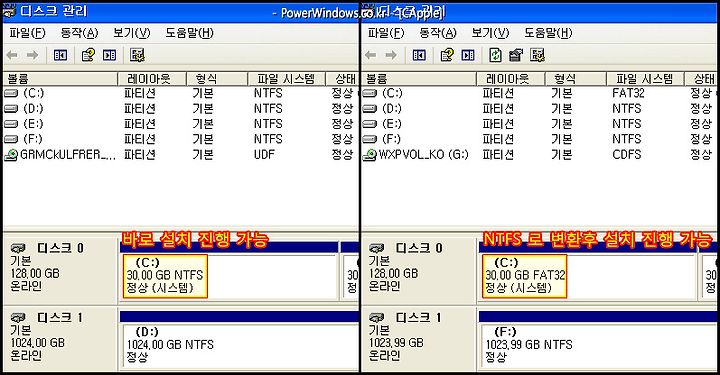Sort by 볼륨 column in right window

[419, 79]
